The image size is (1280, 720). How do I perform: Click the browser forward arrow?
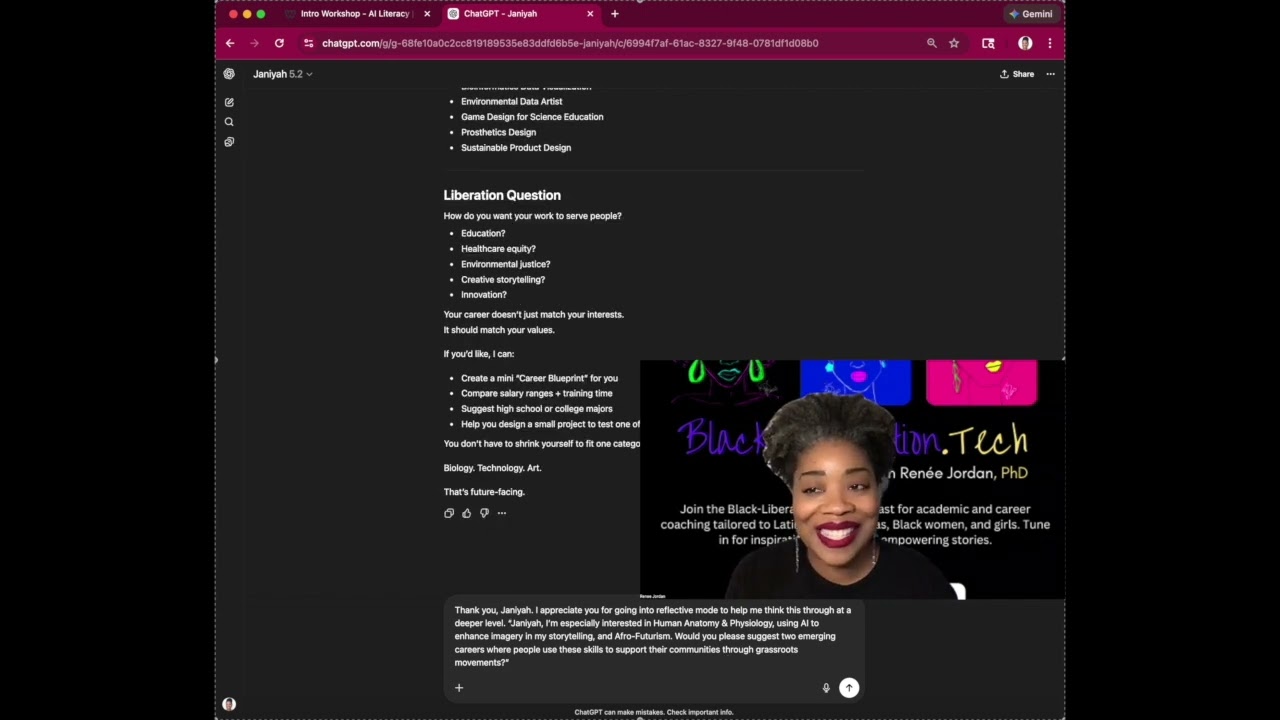tap(254, 43)
